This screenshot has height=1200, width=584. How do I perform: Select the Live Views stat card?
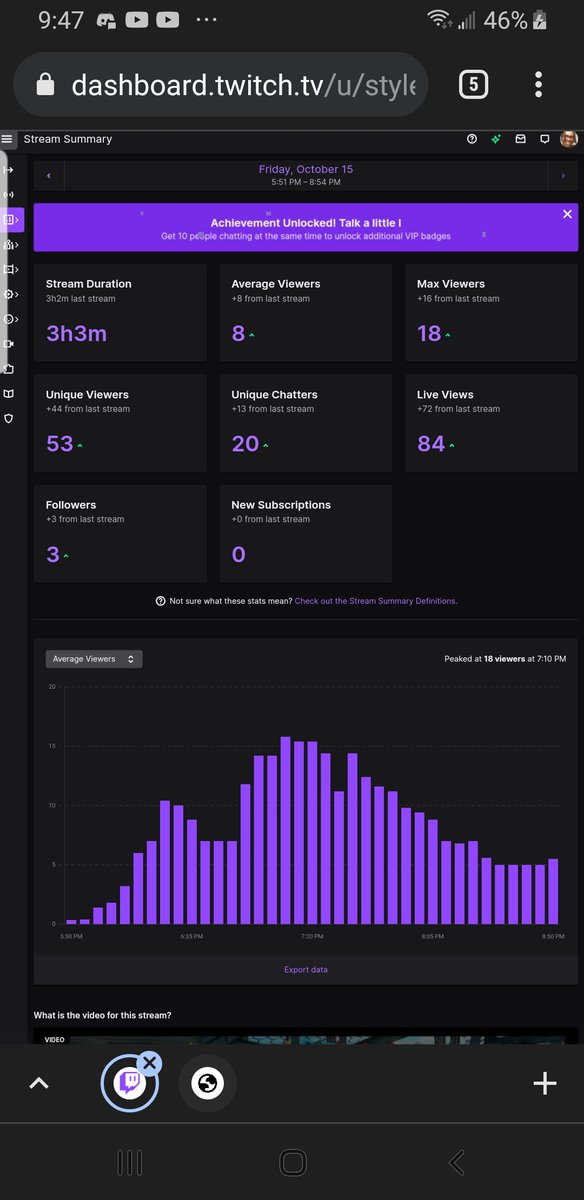click(491, 423)
